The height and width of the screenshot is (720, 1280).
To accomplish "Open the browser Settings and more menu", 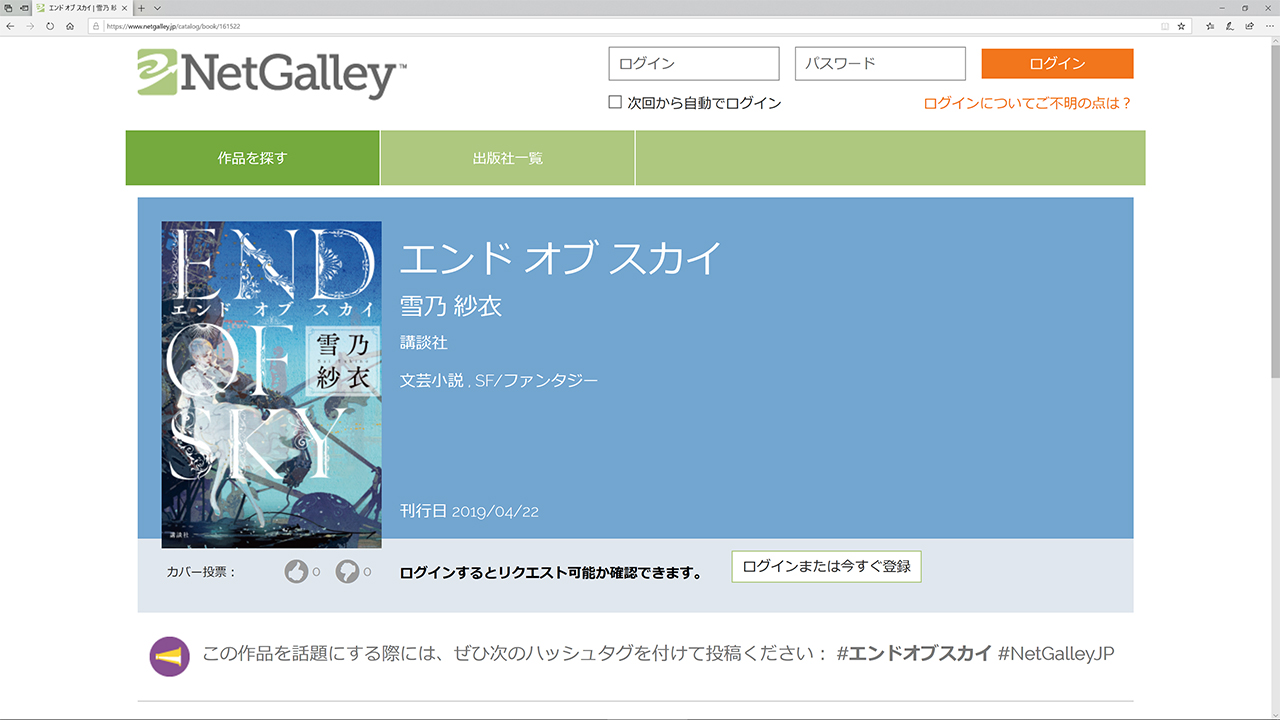I will tap(1268, 26).
